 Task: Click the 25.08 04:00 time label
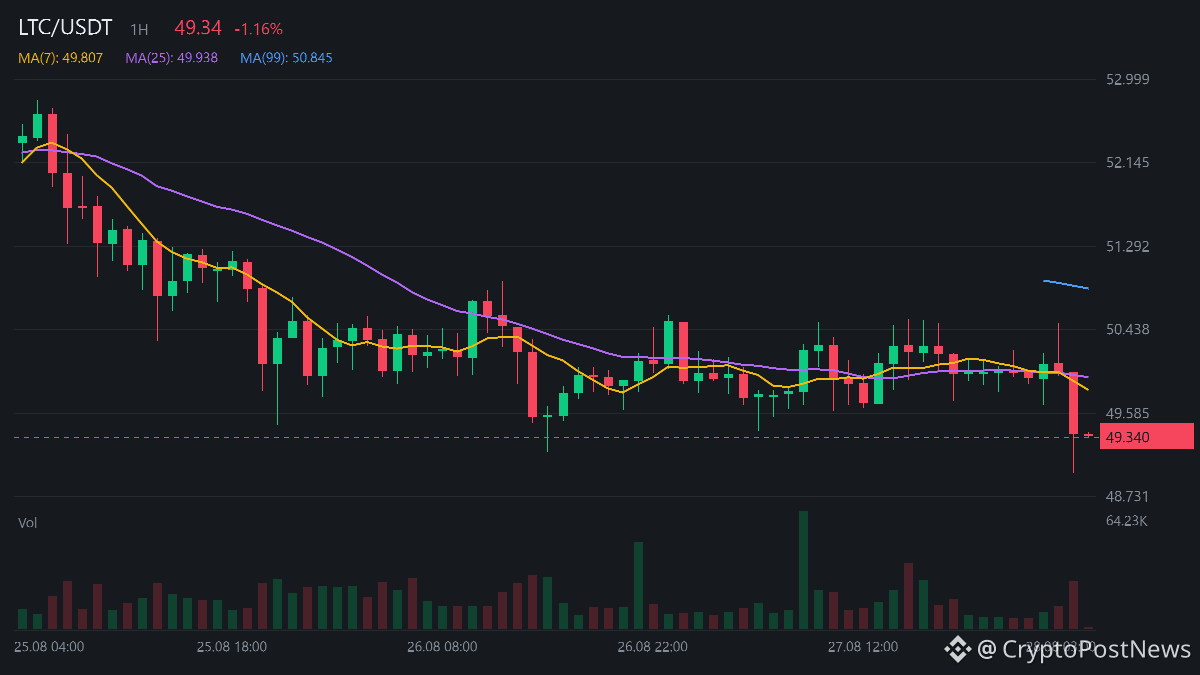click(x=50, y=647)
